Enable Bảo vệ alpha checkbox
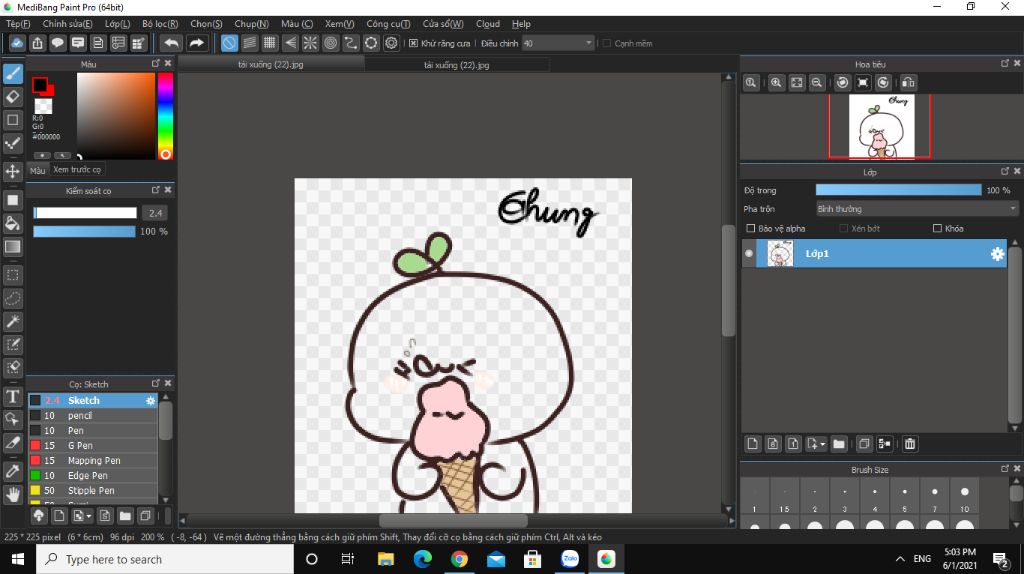The width and height of the screenshot is (1024, 574). coord(751,229)
